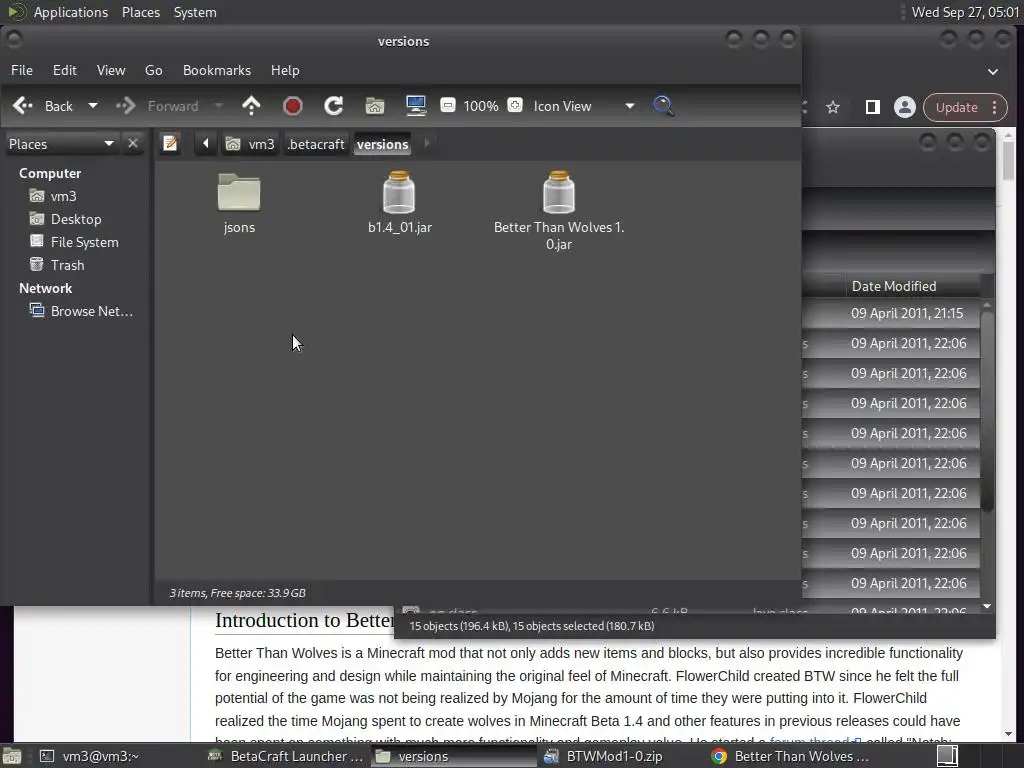Image resolution: width=1024 pixels, height=768 pixels.
Task: Switch to the BTWMod1-0.zip taskbar item
Action: [x=620, y=756]
